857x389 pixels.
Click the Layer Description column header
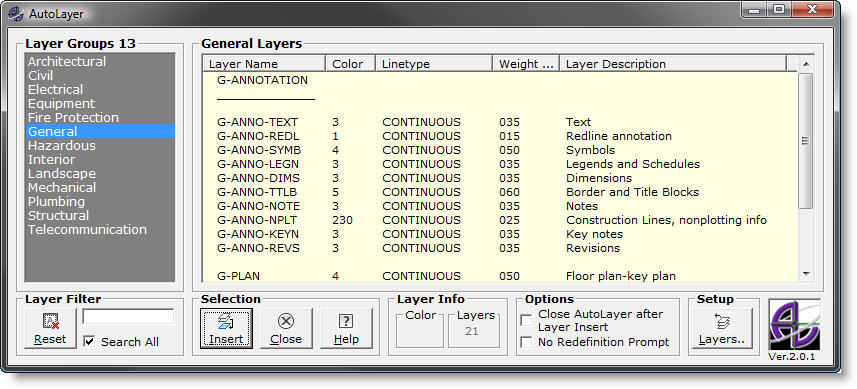coord(673,63)
